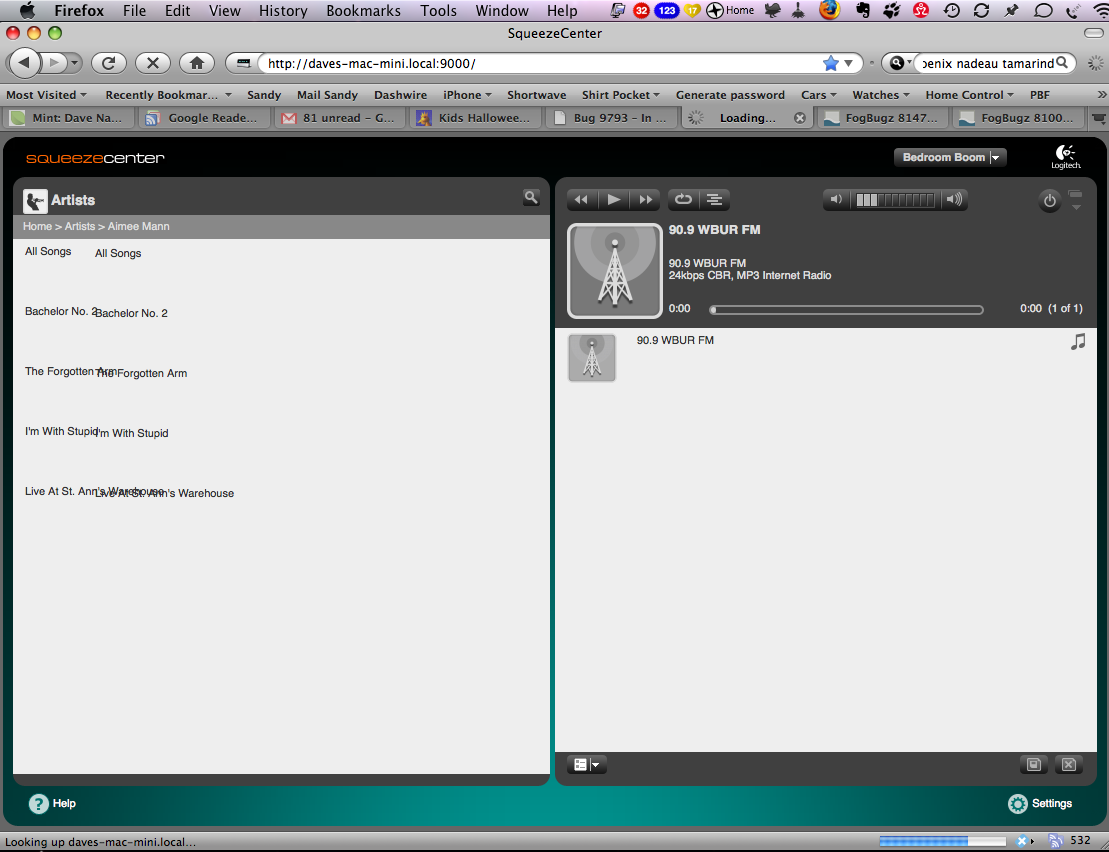Image resolution: width=1109 pixels, height=852 pixels.
Task: Click the search icon in Artists panel
Action: tap(531, 198)
